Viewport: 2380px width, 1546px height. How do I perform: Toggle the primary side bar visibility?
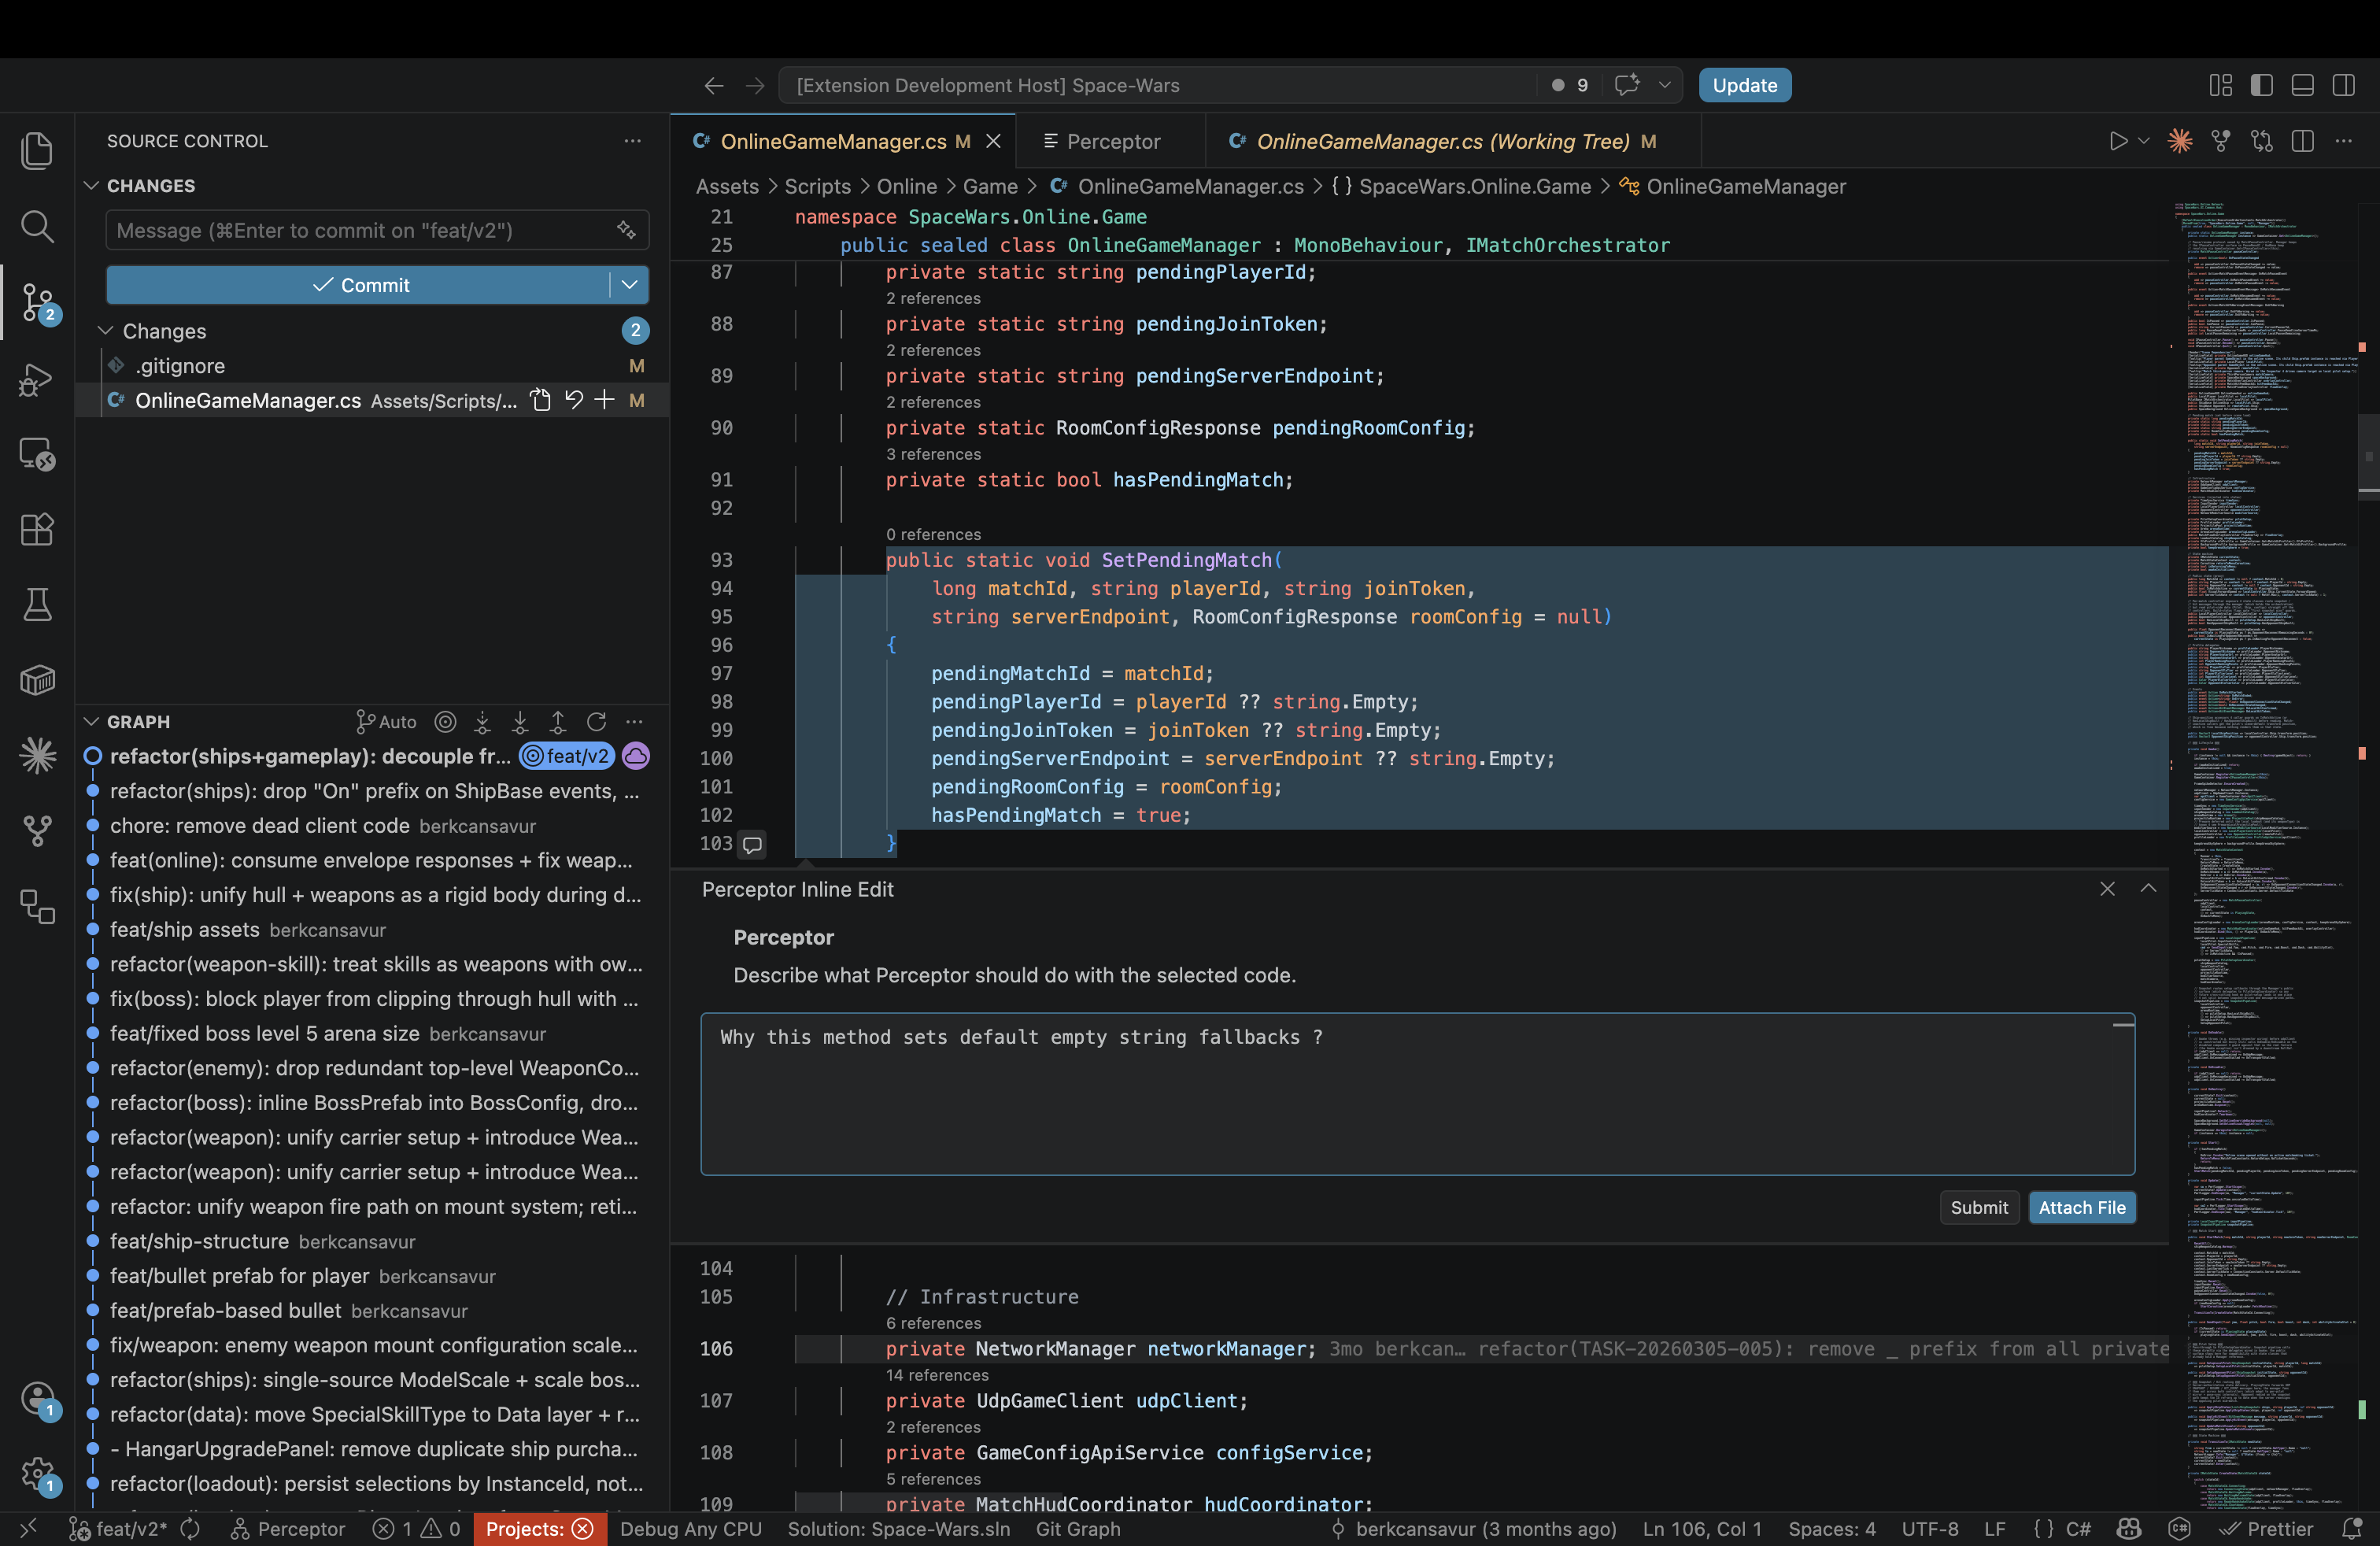2261,85
